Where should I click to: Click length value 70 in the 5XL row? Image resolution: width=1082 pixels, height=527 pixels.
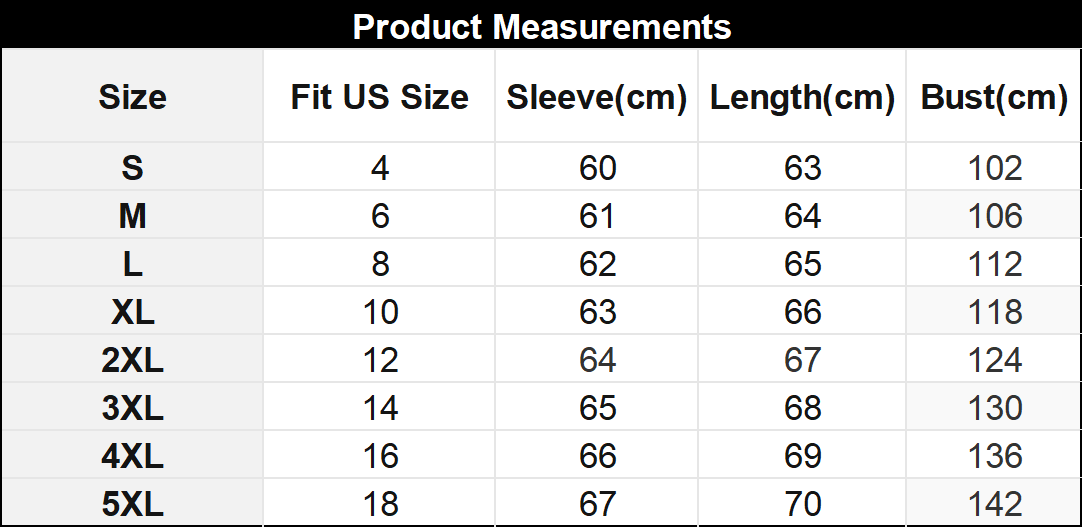point(802,504)
